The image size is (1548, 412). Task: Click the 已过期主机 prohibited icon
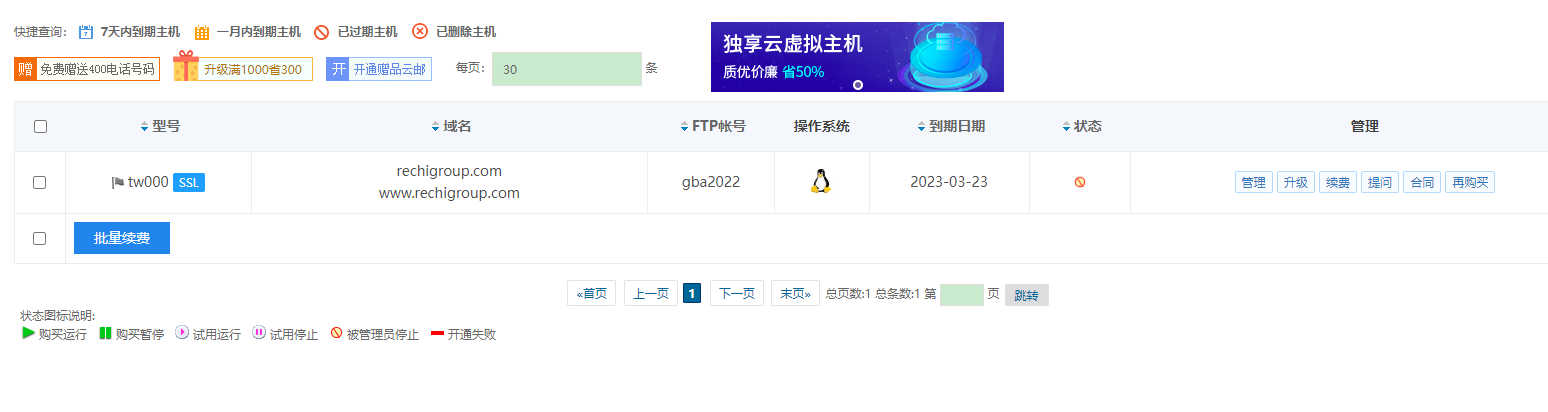click(x=321, y=32)
